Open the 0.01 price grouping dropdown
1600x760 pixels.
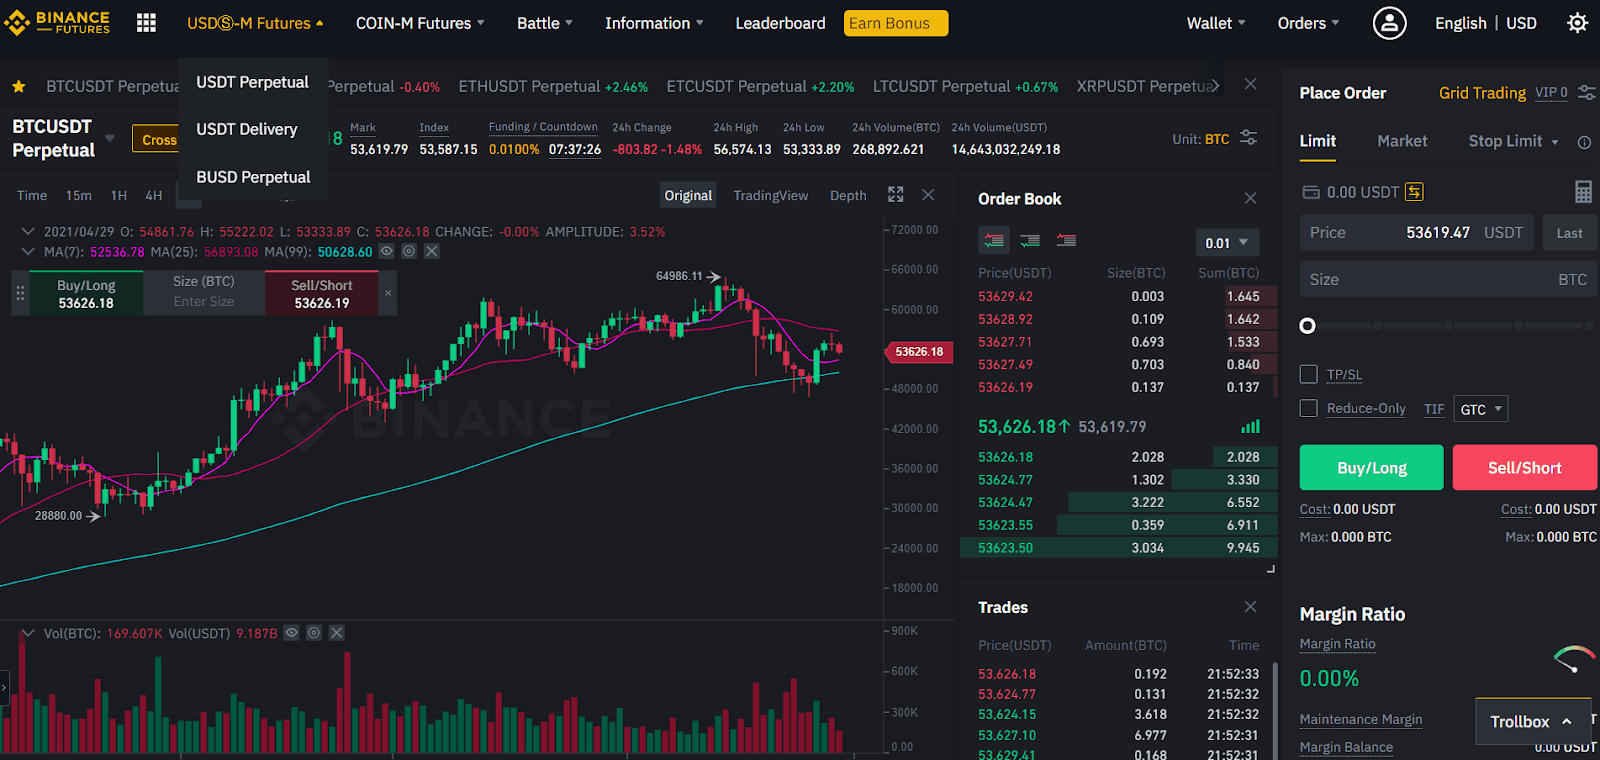point(1227,242)
